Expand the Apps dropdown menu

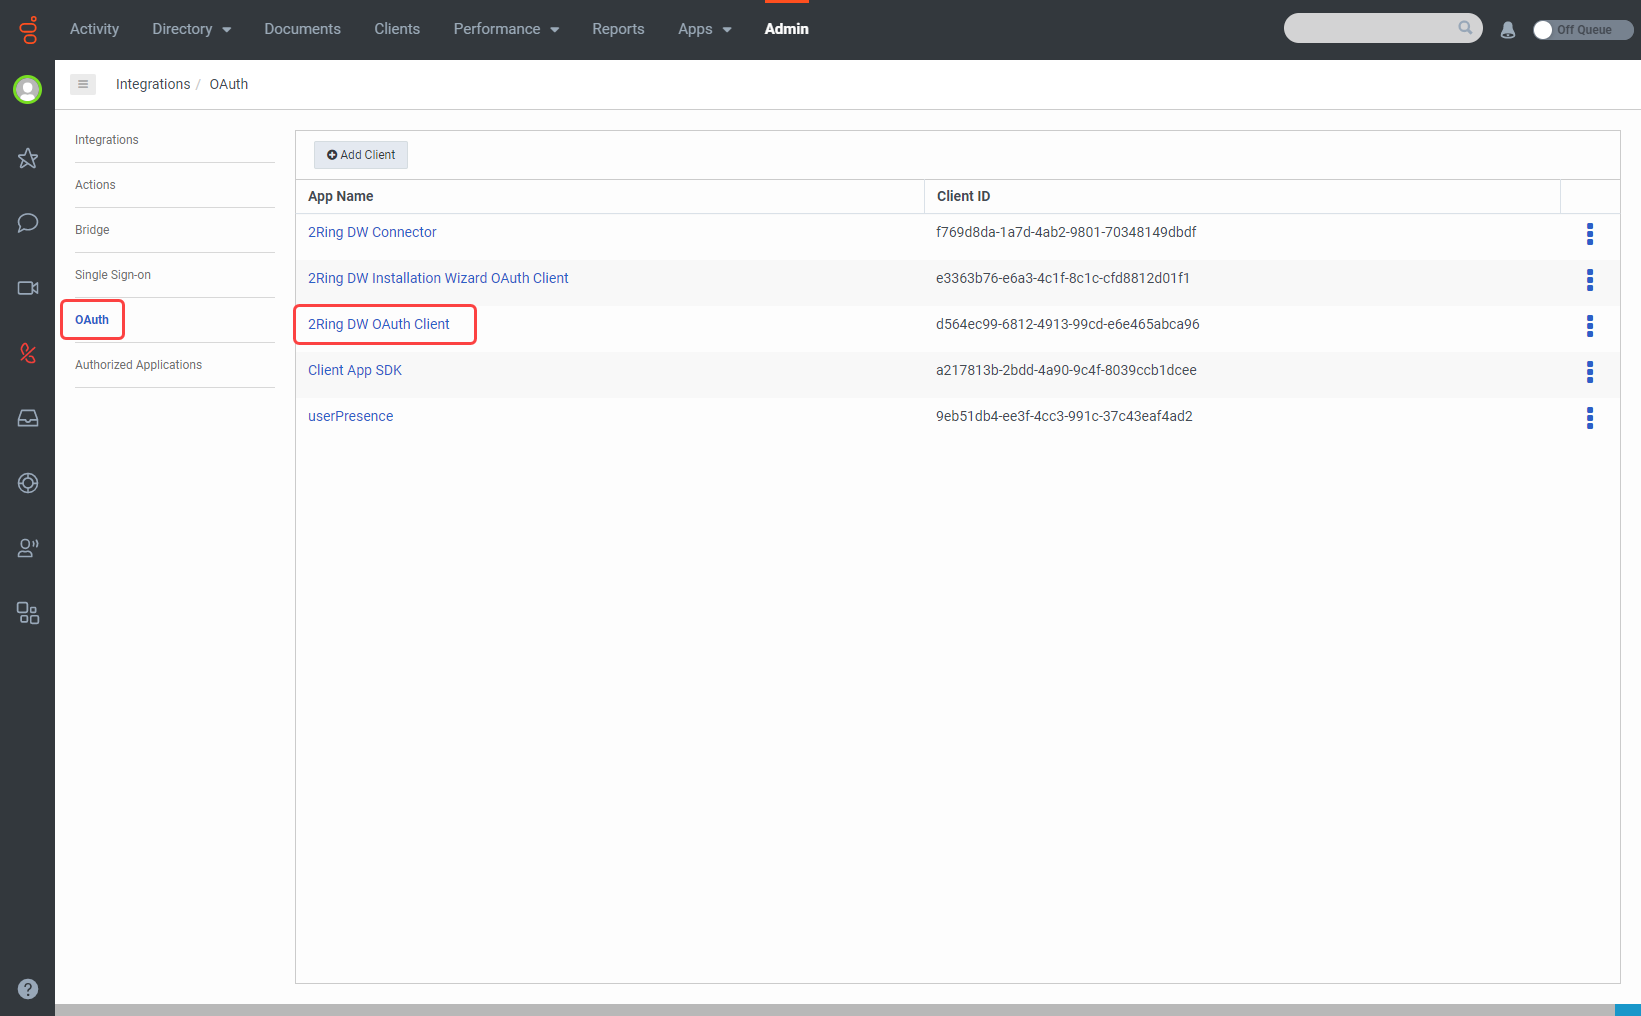(x=704, y=29)
